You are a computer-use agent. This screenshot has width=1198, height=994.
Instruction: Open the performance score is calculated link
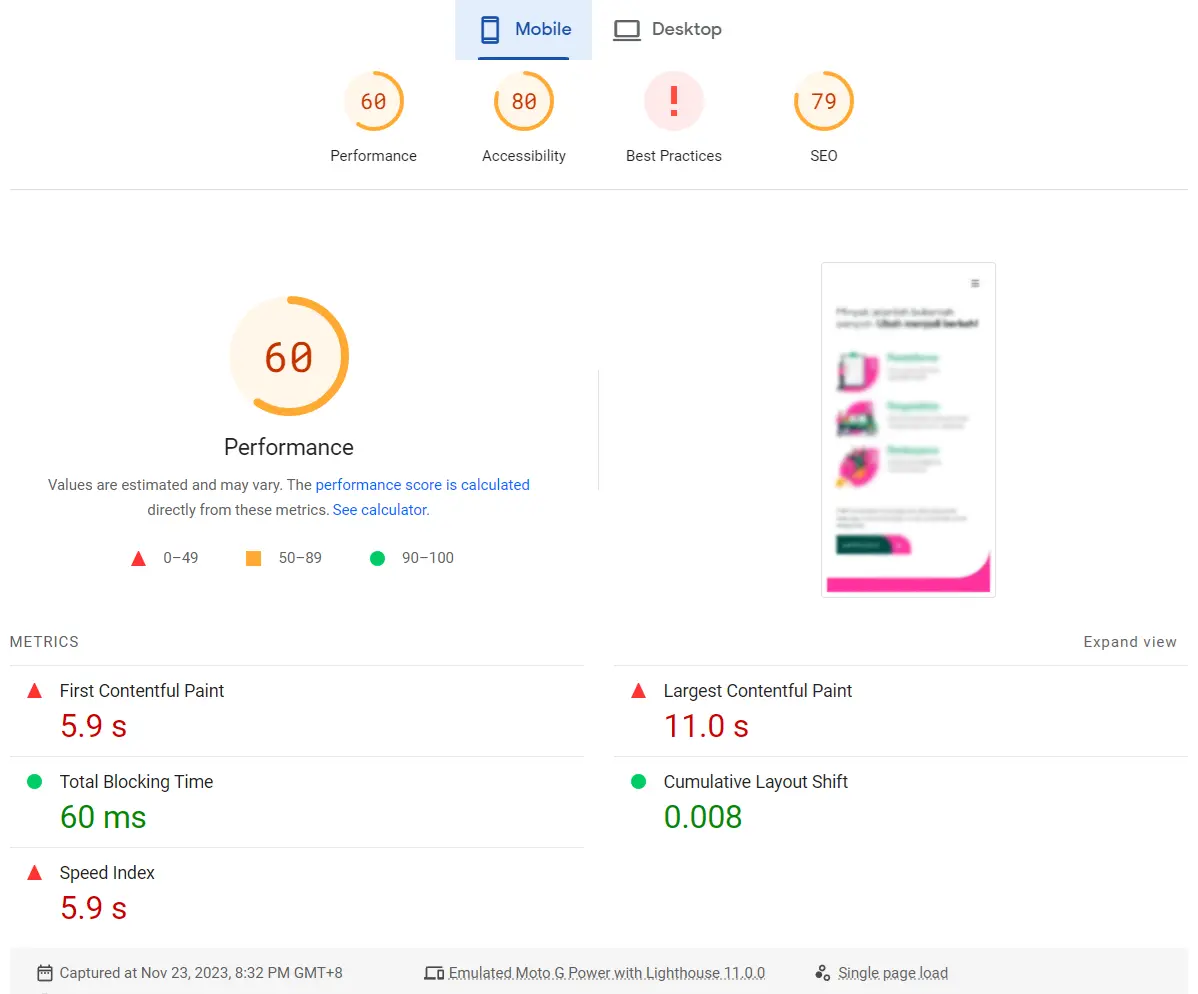point(422,485)
